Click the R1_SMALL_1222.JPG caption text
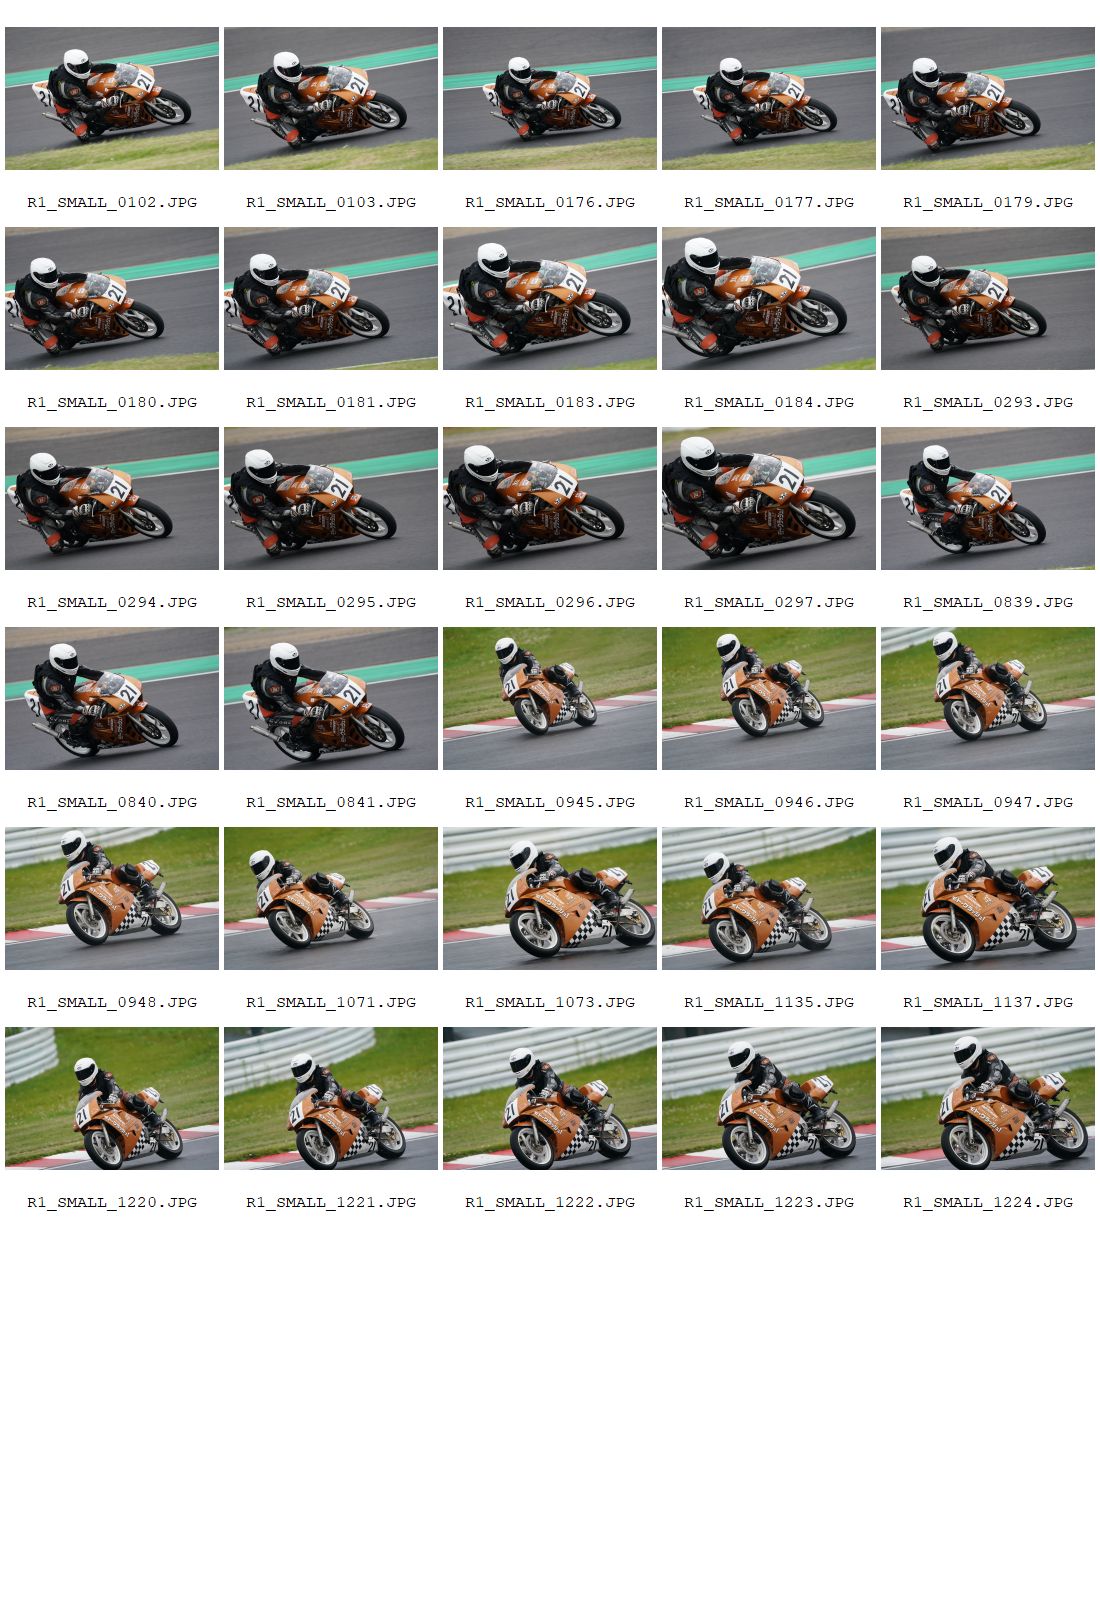 [x=550, y=1202]
